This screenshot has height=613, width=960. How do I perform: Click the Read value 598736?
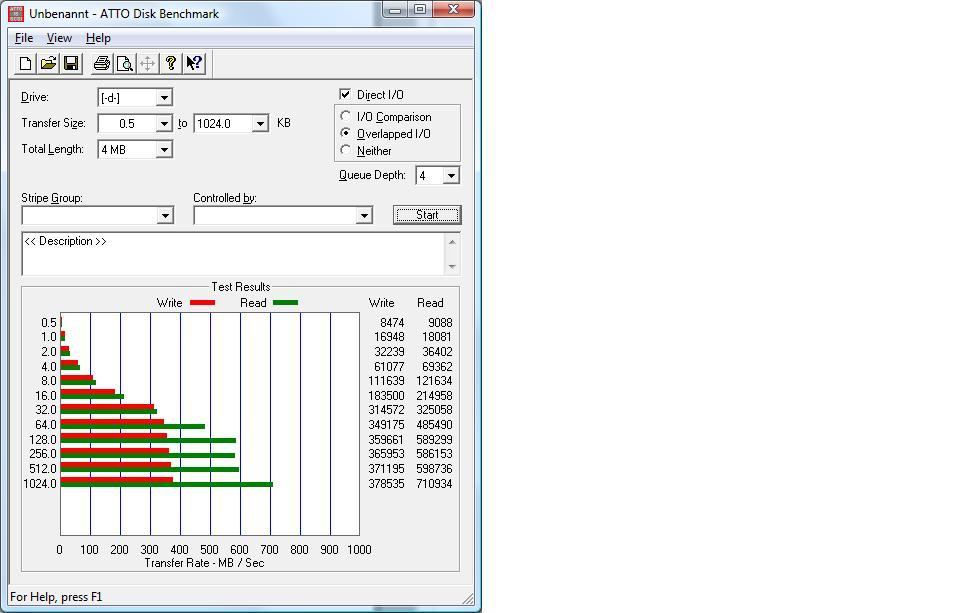(434, 469)
